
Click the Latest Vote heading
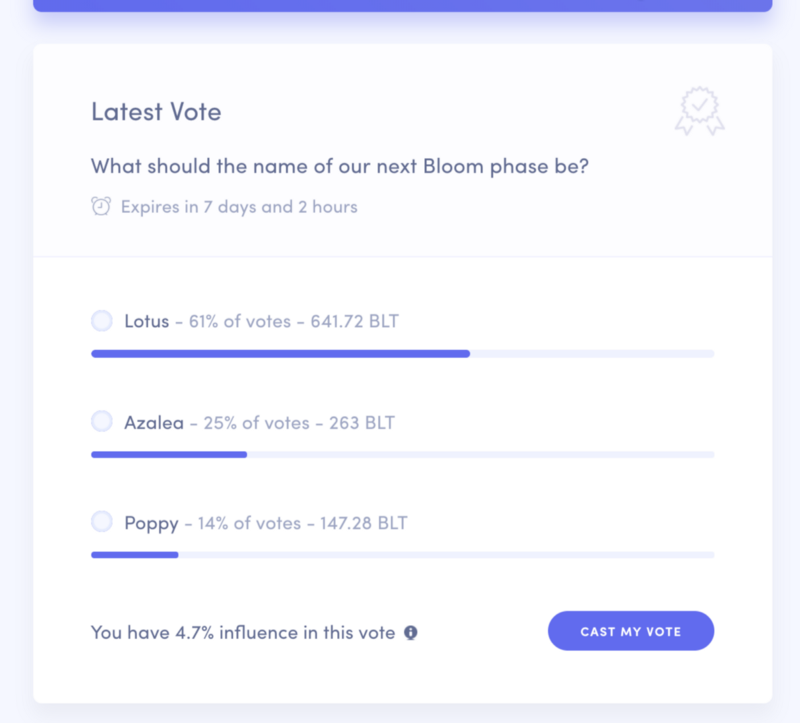[x=156, y=112]
